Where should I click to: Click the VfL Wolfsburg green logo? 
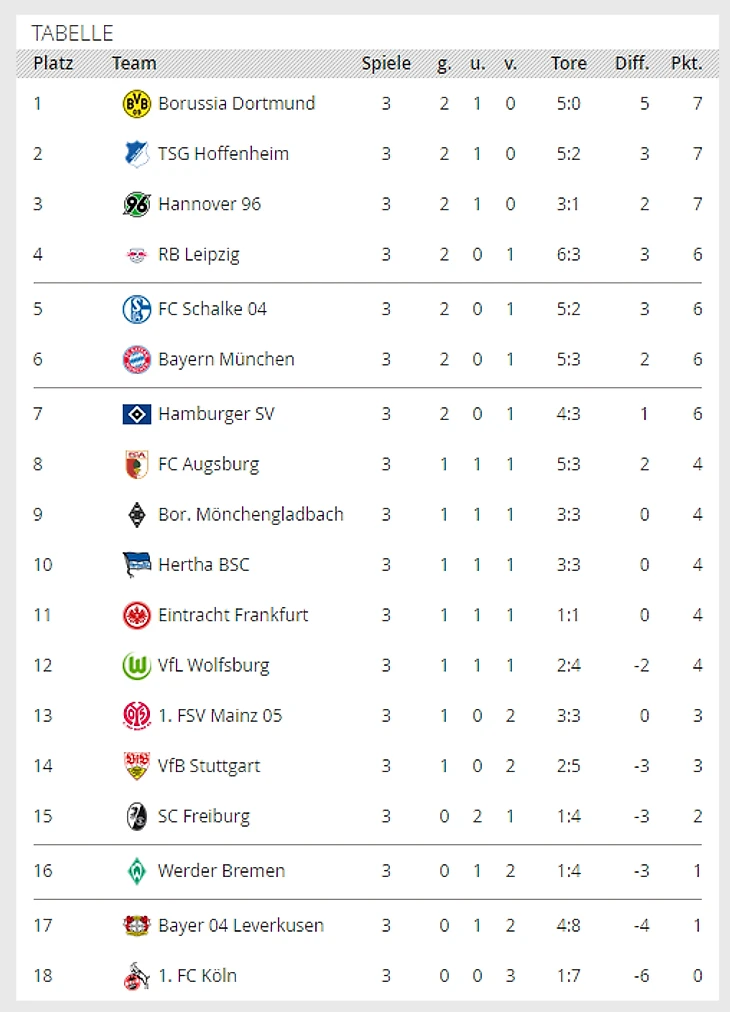coord(136,665)
